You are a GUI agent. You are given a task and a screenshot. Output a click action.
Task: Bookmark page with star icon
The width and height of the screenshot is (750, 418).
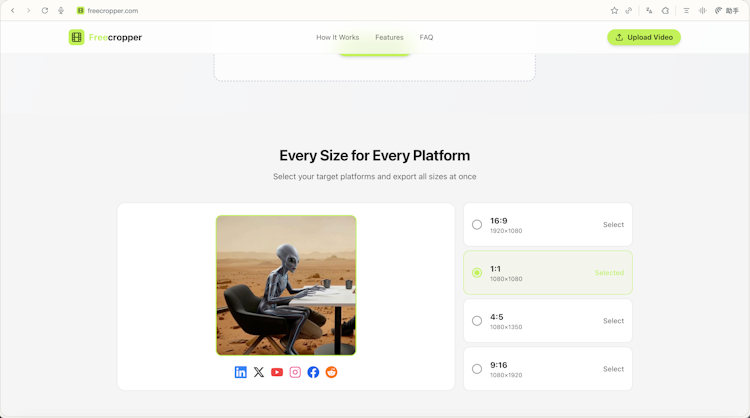pos(614,11)
